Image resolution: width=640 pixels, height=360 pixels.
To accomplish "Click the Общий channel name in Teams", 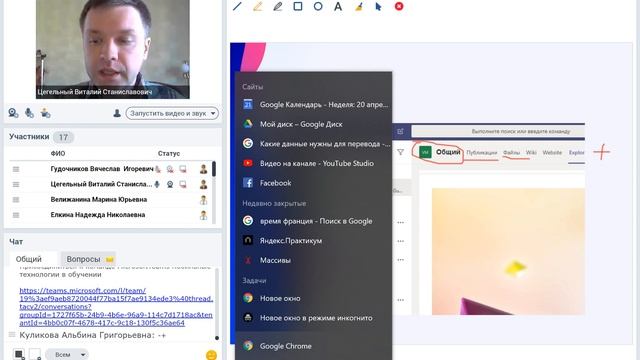I will (448, 152).
